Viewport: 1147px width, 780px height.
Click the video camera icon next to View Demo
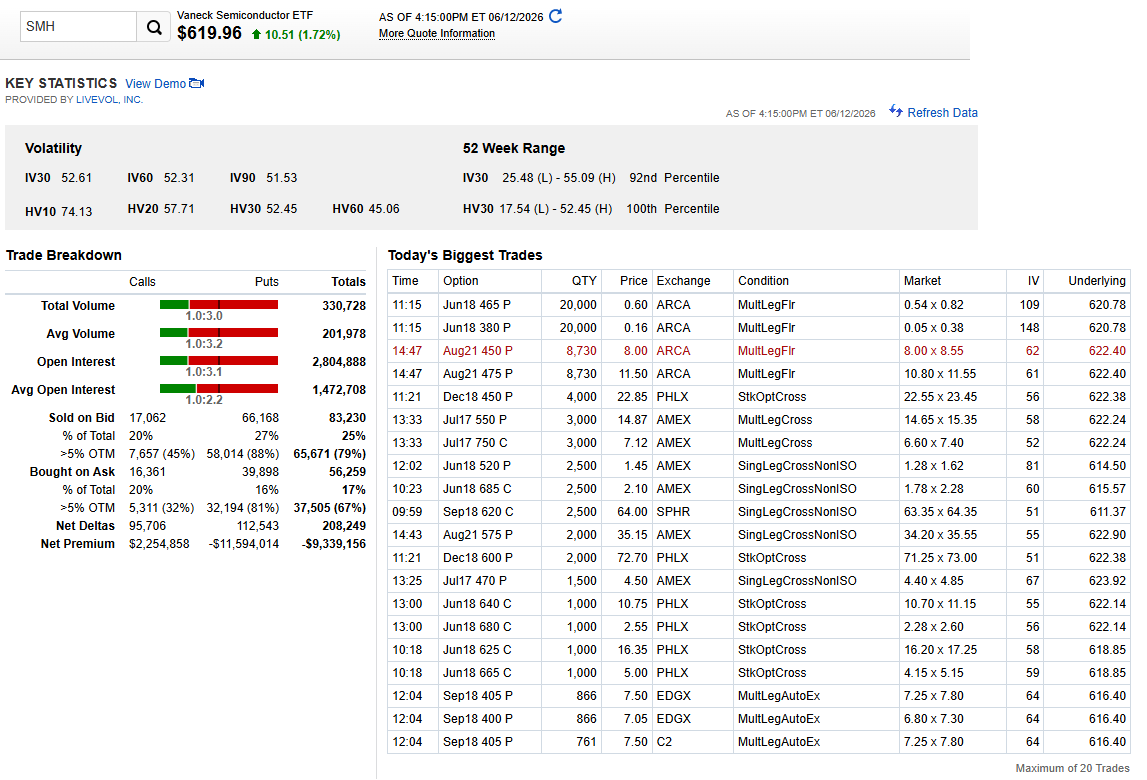pyautogui.click(x=196, y=83)
